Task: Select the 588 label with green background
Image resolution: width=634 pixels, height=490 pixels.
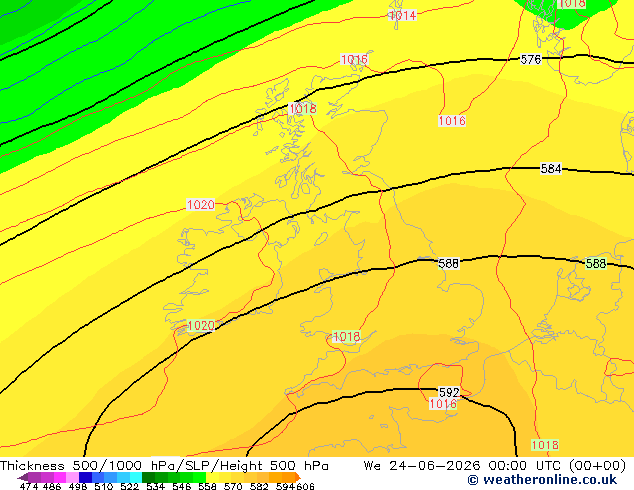Action: 596,264
